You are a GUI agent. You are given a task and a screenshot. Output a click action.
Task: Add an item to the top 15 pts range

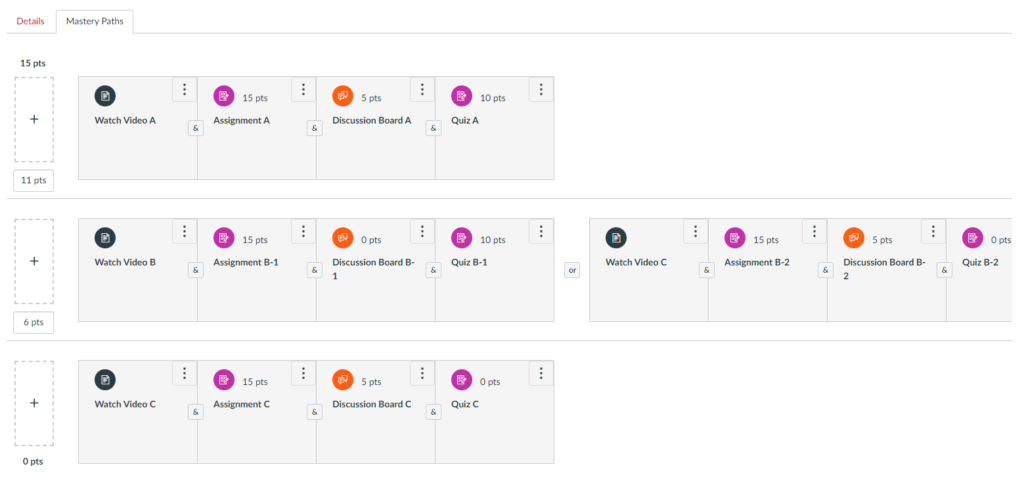pos(34,120)
